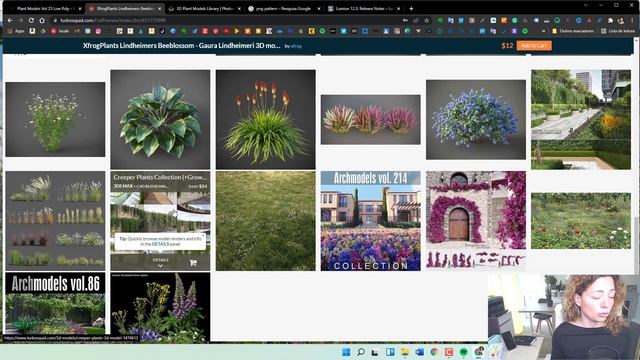Switch to 'png pattern - Pesquisa Google' tab
640x360 pixels.
pyautogui.click(x=284, y=9)
